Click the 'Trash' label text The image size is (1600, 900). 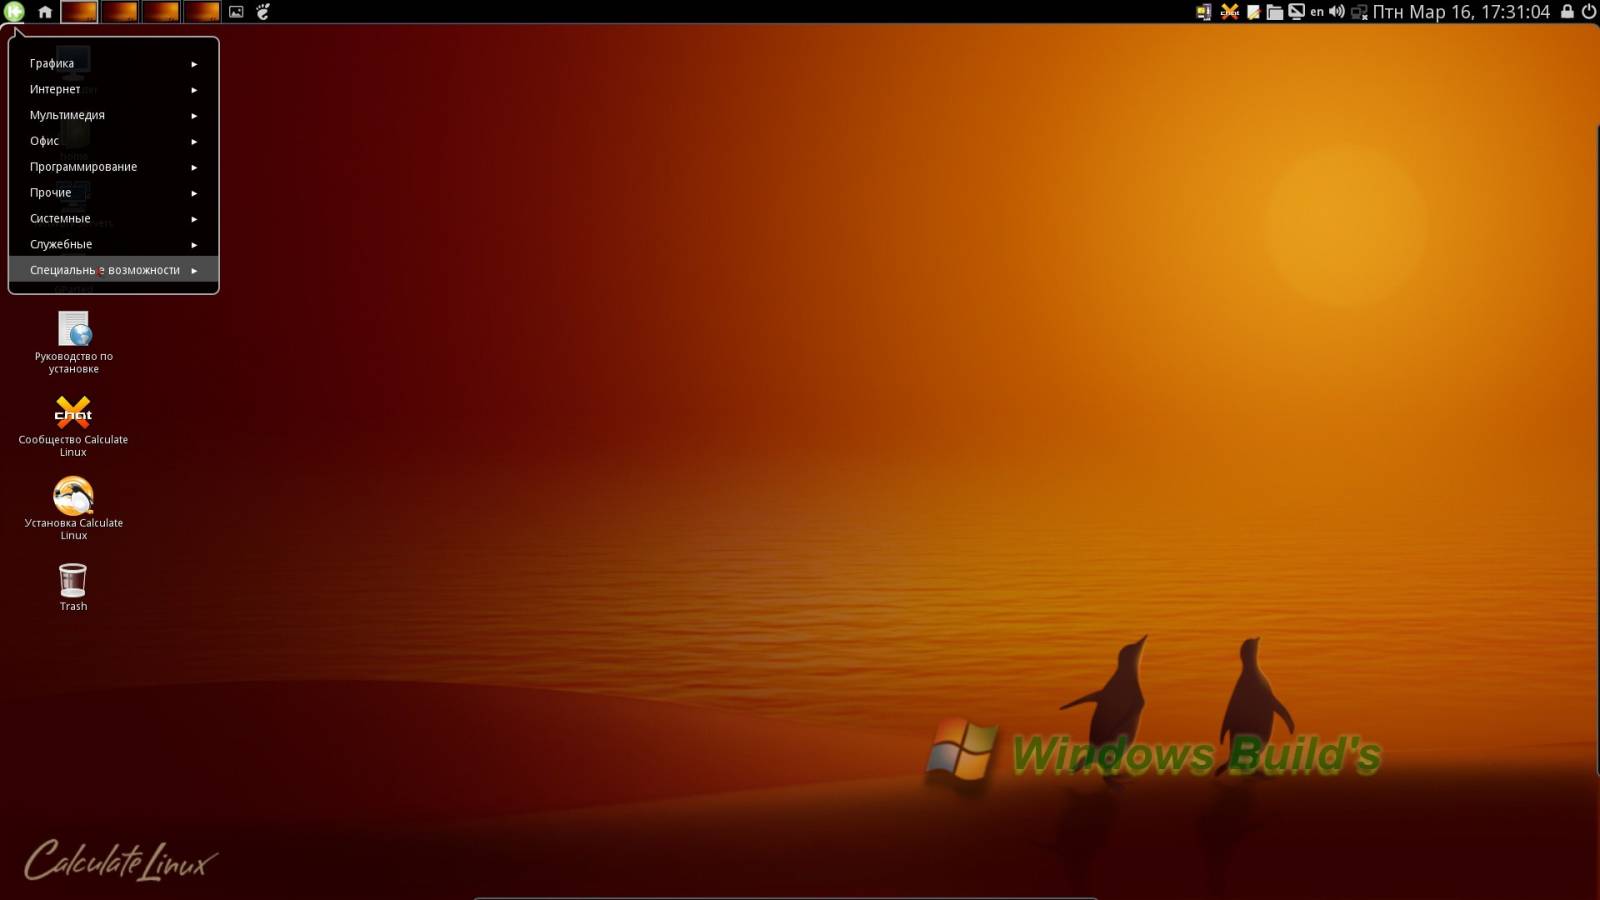[x=73, y=606]
